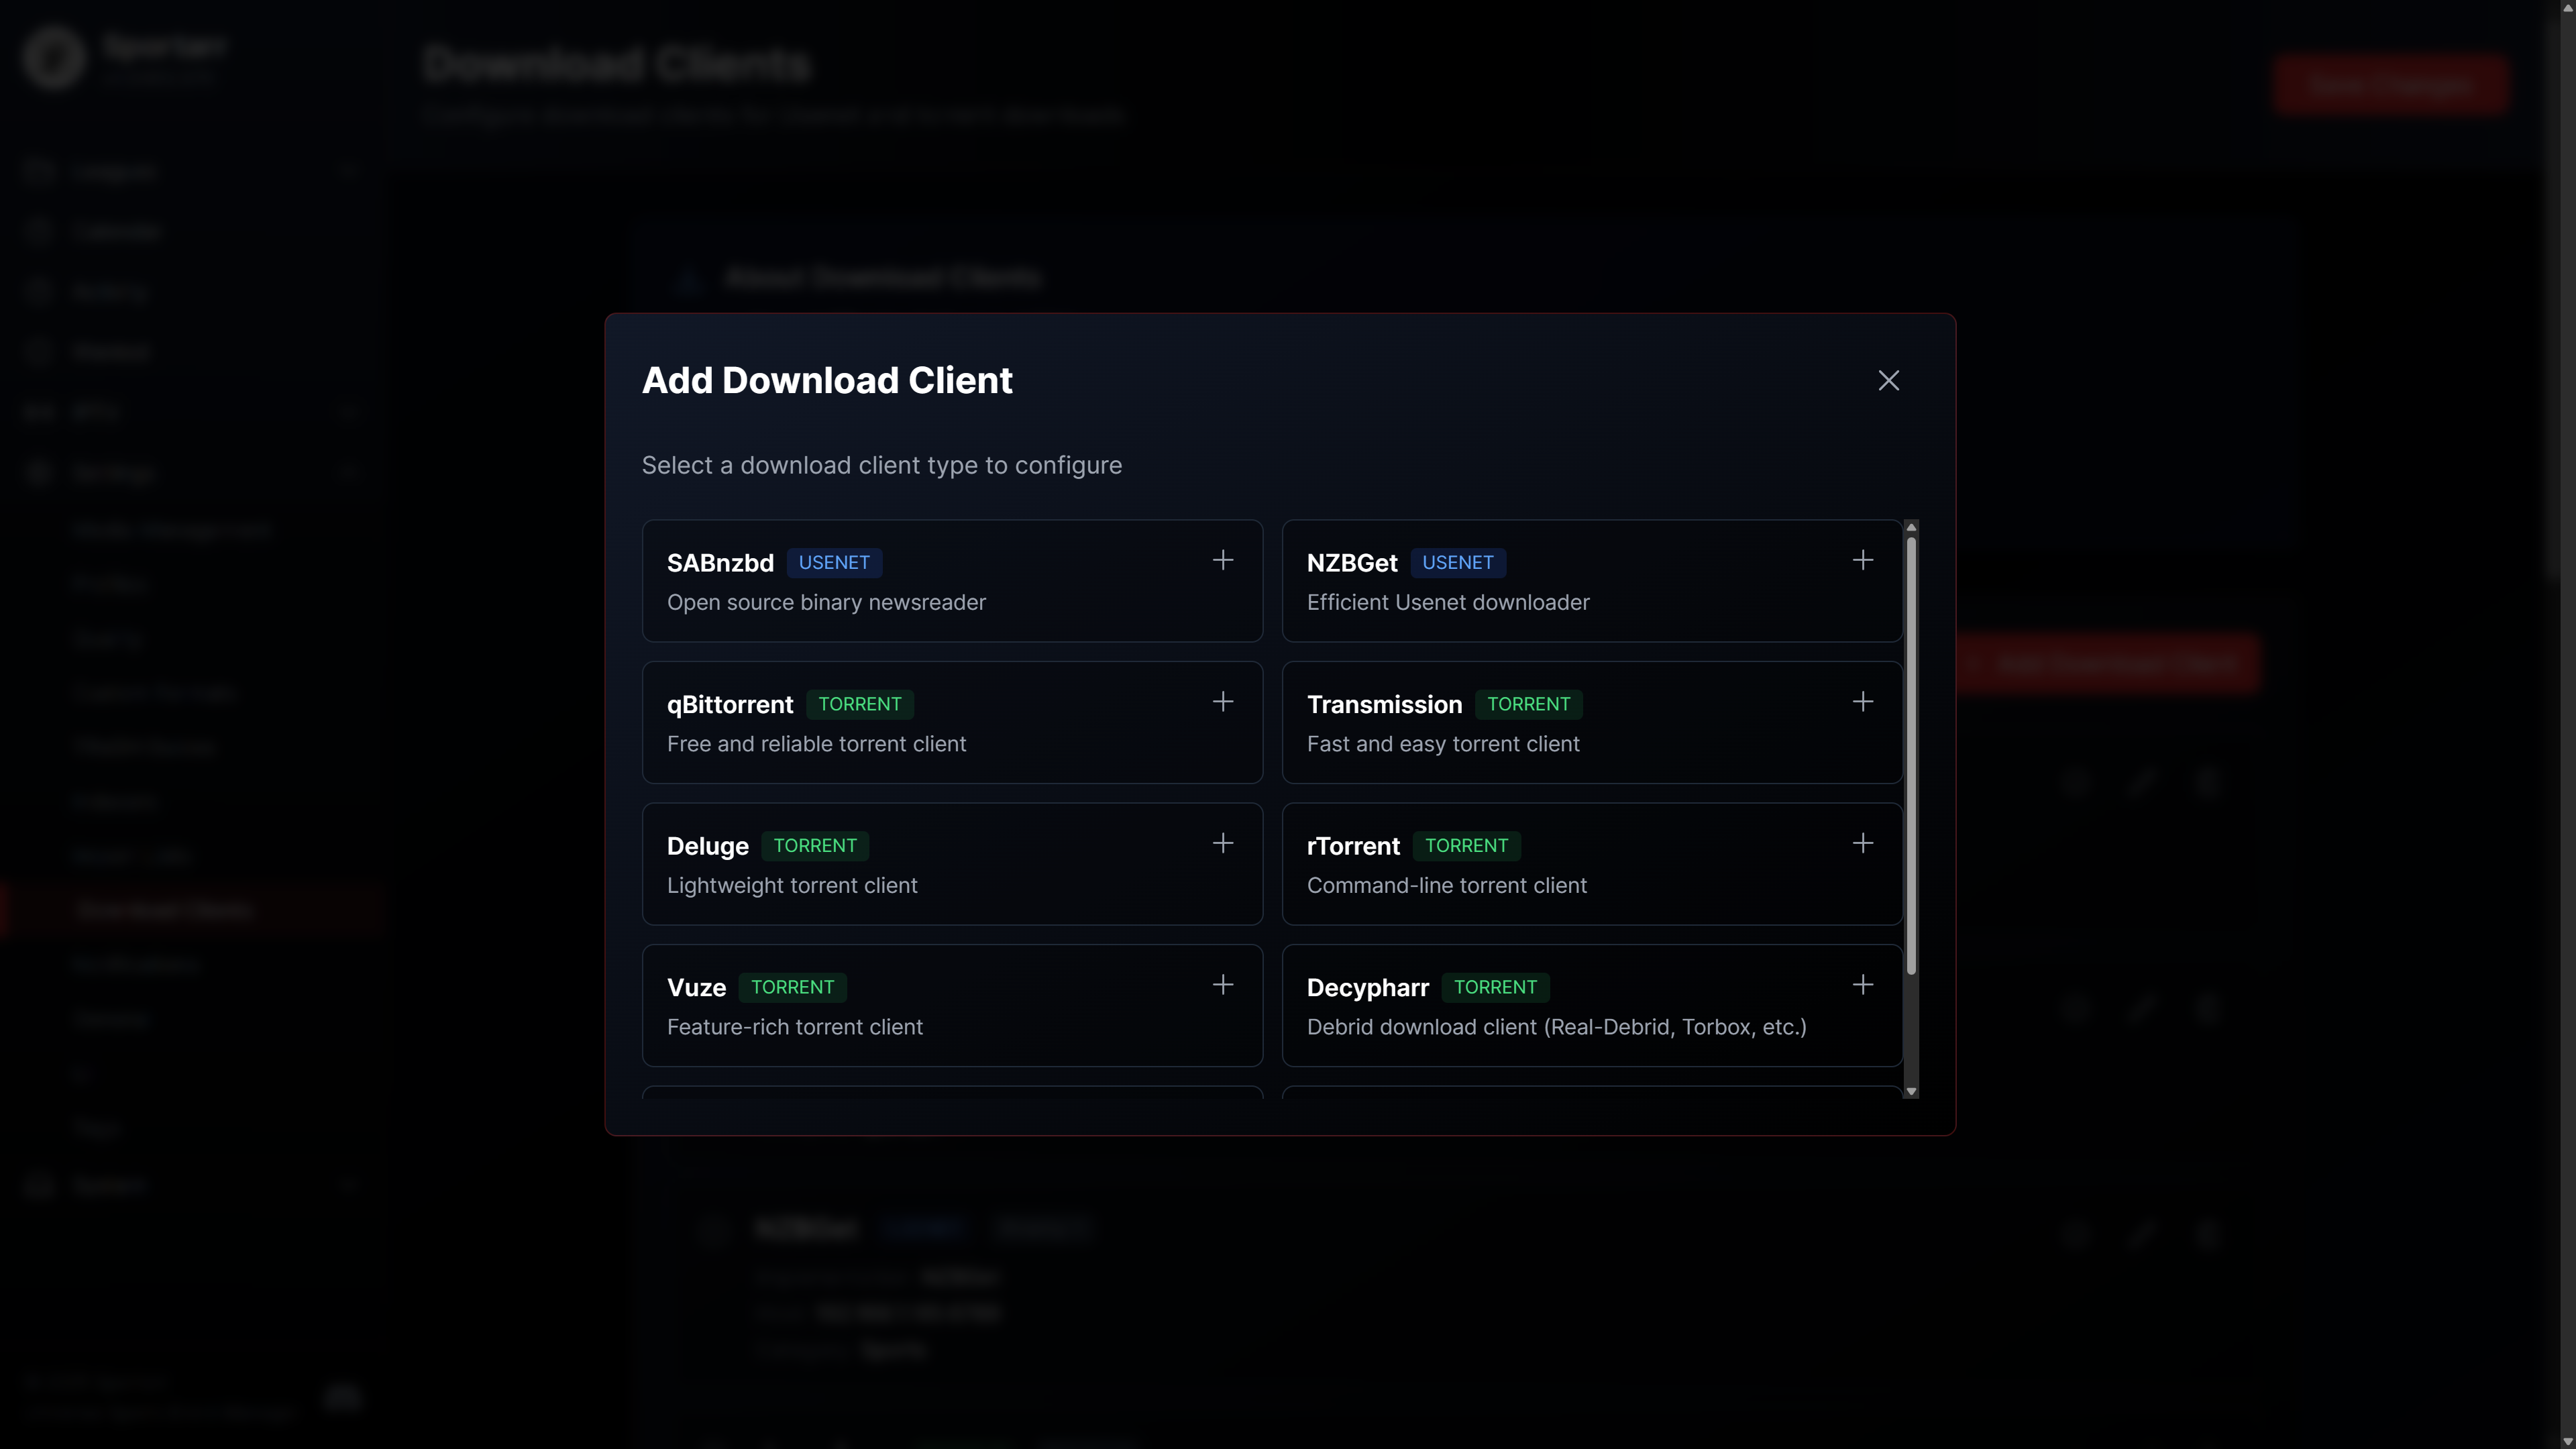The image size is (2576, 1449).
Task: Click the TORRENT badge on Deluge
Action: pyautogui.click(x=815, y=846)
